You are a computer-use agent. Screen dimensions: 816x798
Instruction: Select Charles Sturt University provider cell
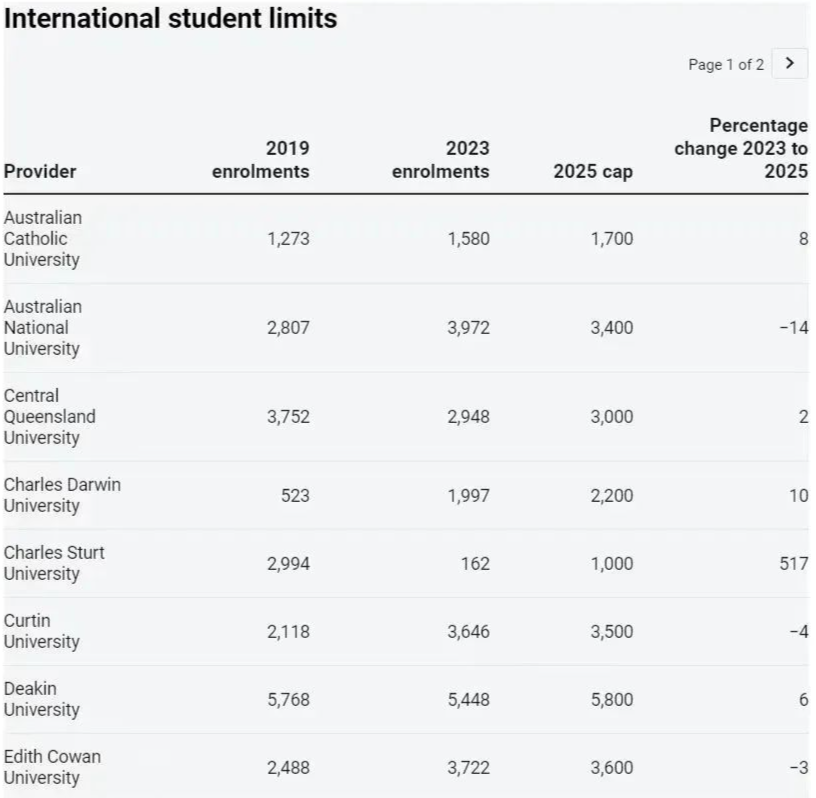54,563
